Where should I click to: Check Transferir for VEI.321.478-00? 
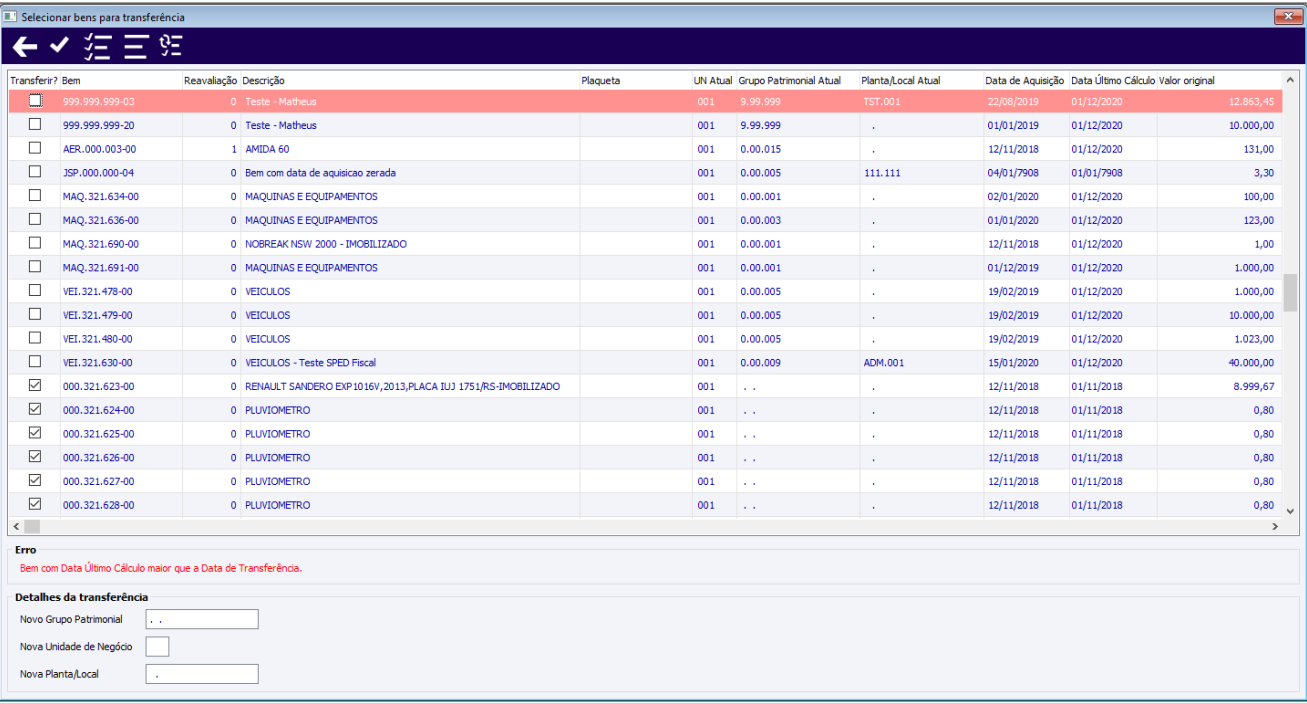(35, 290)
